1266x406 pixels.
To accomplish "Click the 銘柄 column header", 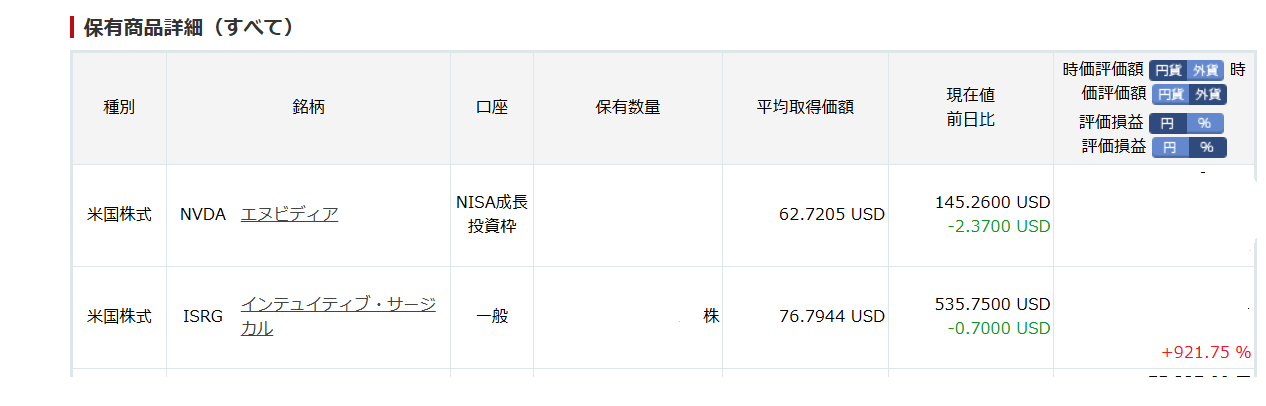I will [x=308, y=108].
